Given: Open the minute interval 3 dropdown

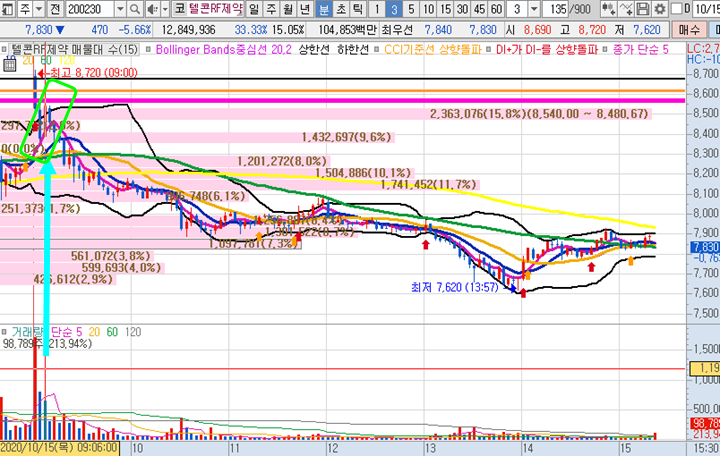Looking at the screenshot, I should point(534,8).
